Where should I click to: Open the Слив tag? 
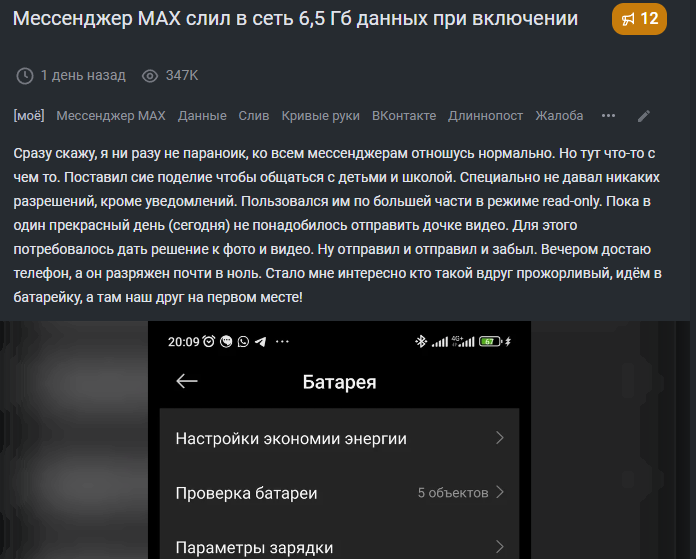253,116
